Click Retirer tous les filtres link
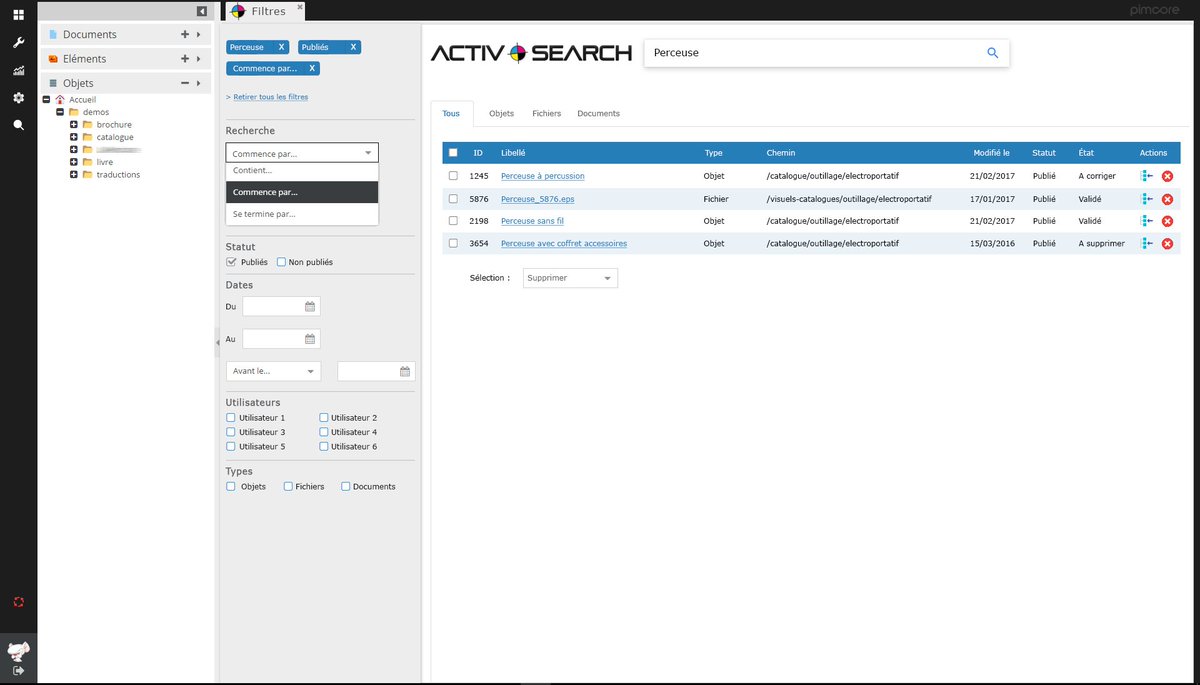1200x685 pixels. 270,97
